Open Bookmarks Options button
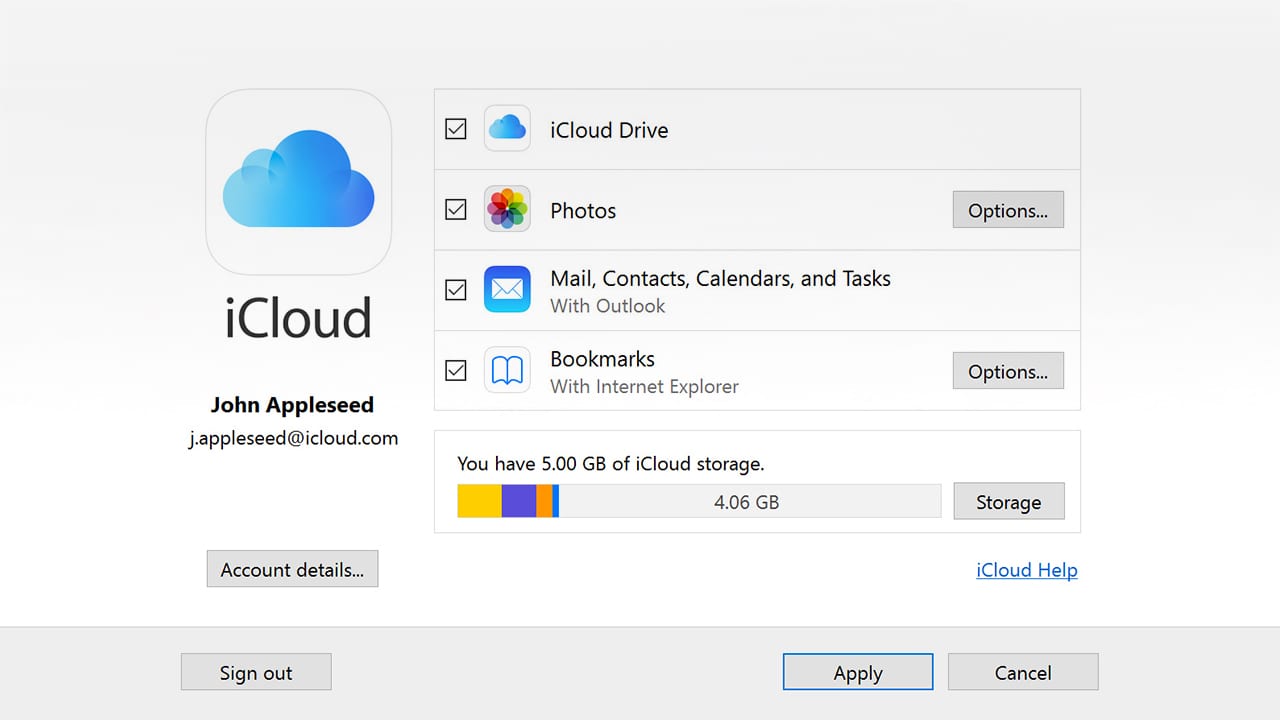The image size is (1280, 720). (x=1008, y=371)
